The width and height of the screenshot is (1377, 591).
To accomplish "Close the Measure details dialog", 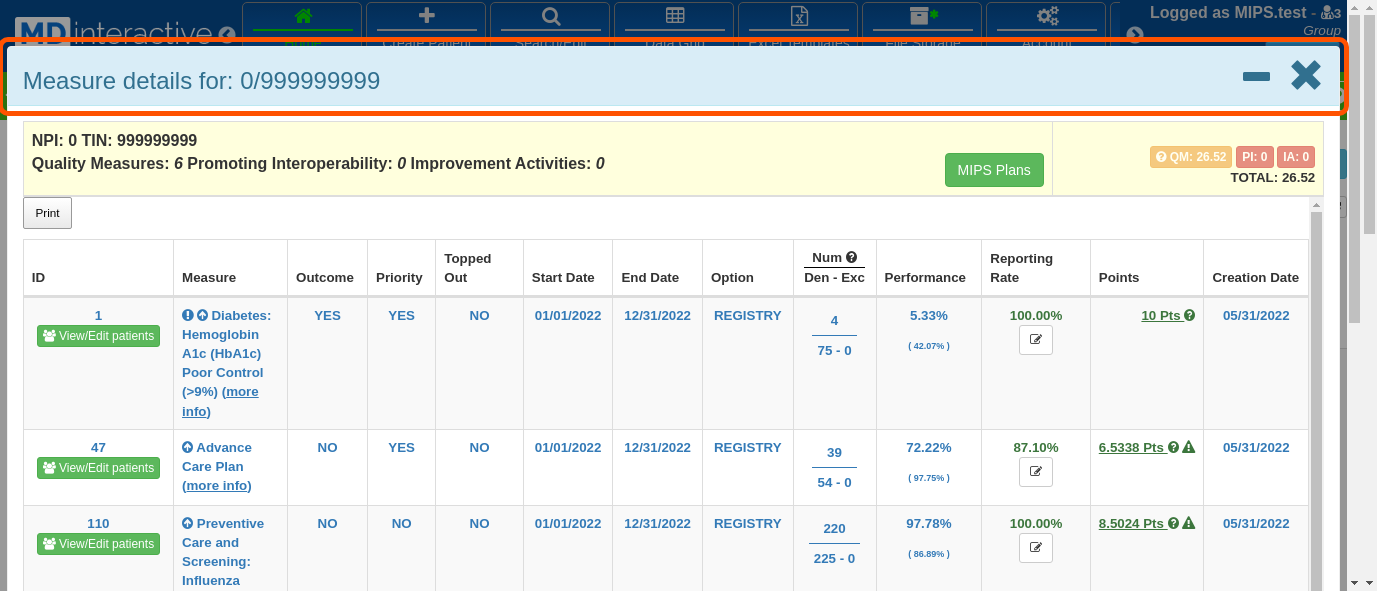I will click(1305, 76).
